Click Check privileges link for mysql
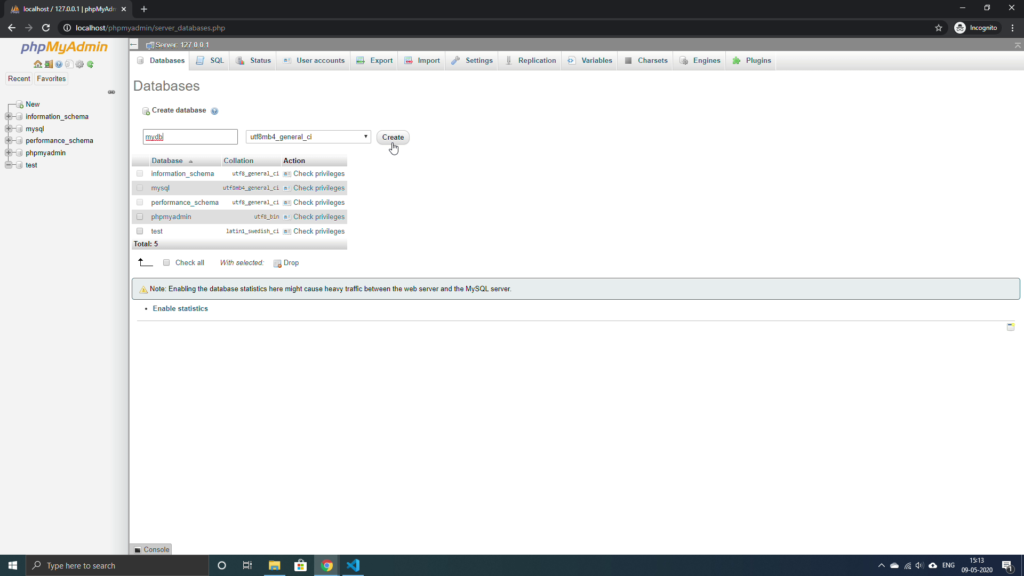 click(x=319, y=188)
